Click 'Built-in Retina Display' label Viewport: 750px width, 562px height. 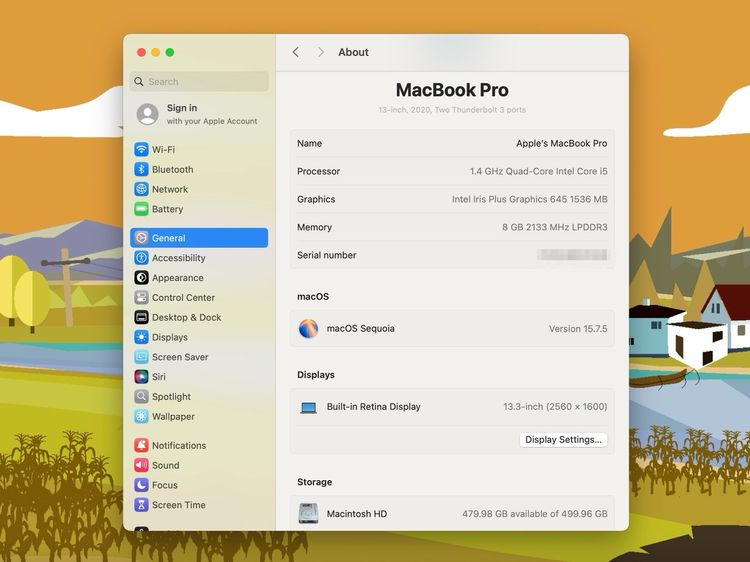pos(374,407)
